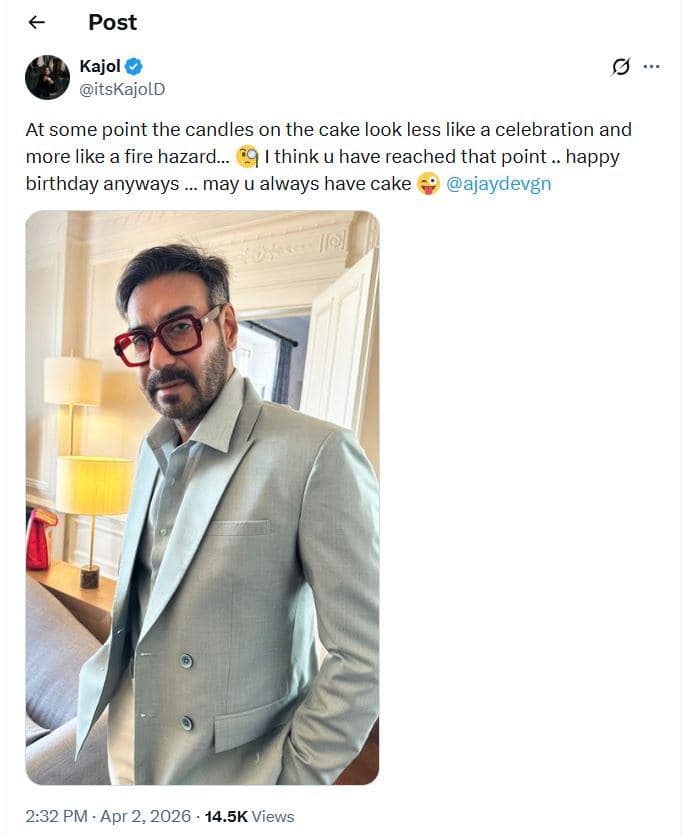Open the Kajol display name link

(99, 66)
